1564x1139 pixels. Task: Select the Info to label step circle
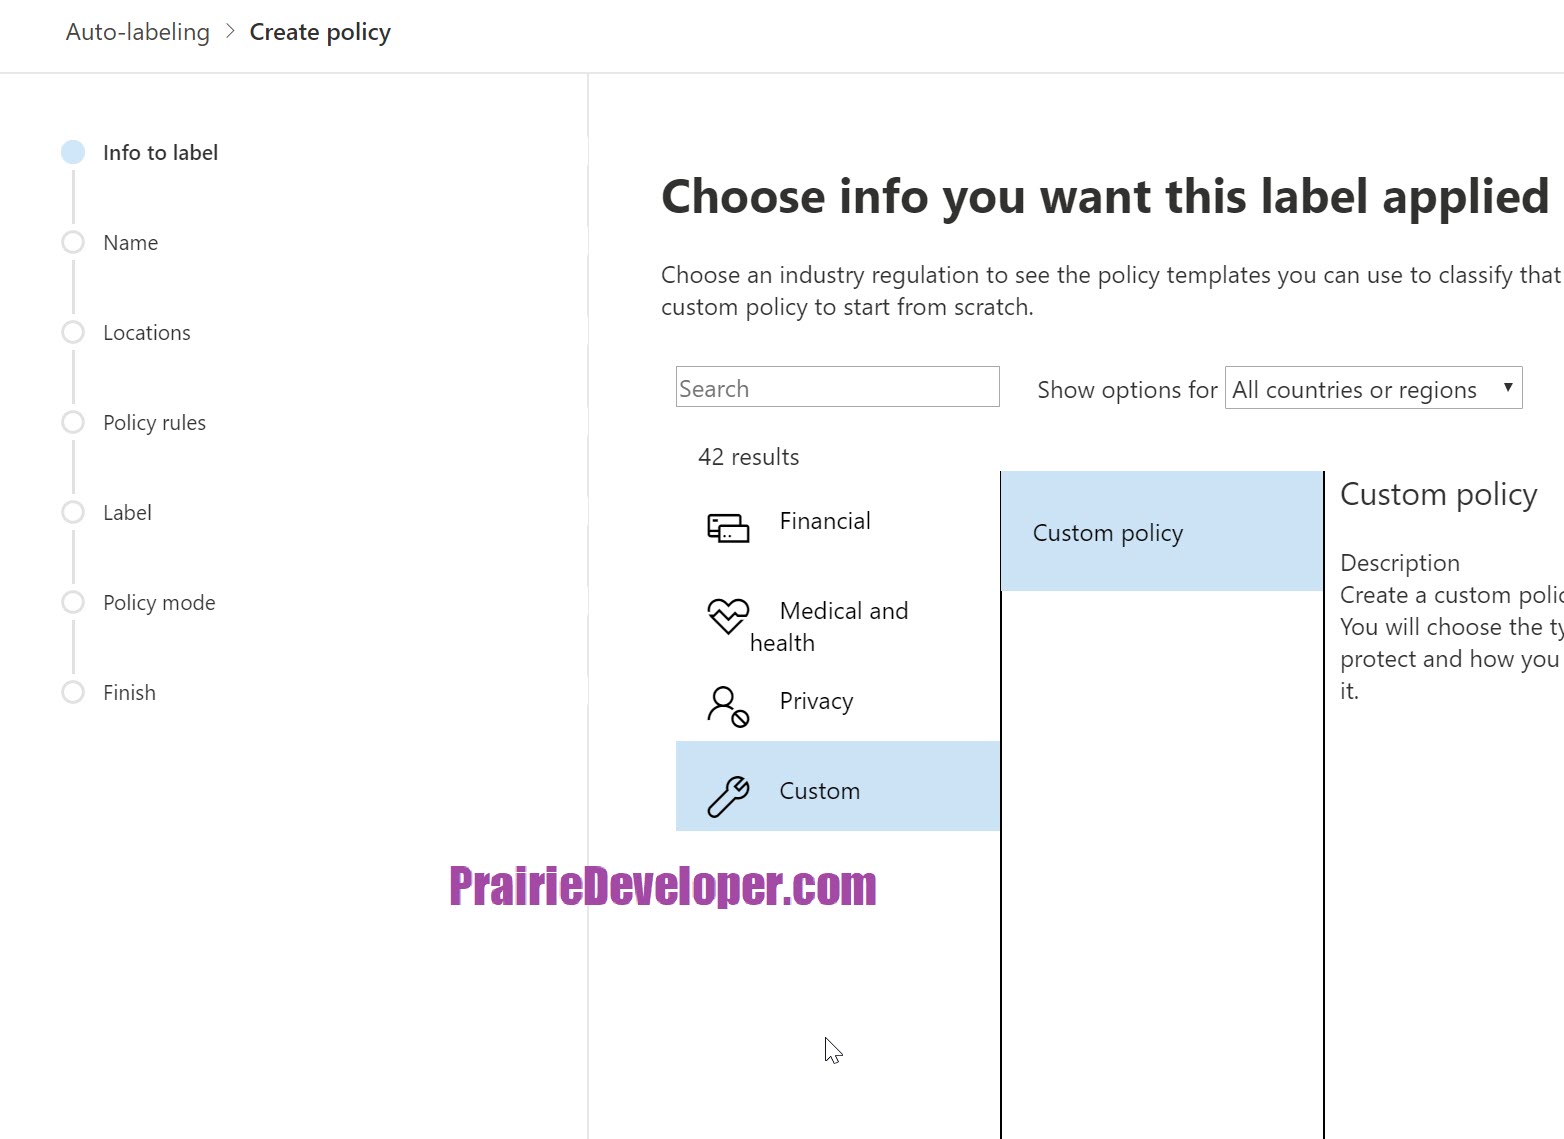(x=73, y=152)
